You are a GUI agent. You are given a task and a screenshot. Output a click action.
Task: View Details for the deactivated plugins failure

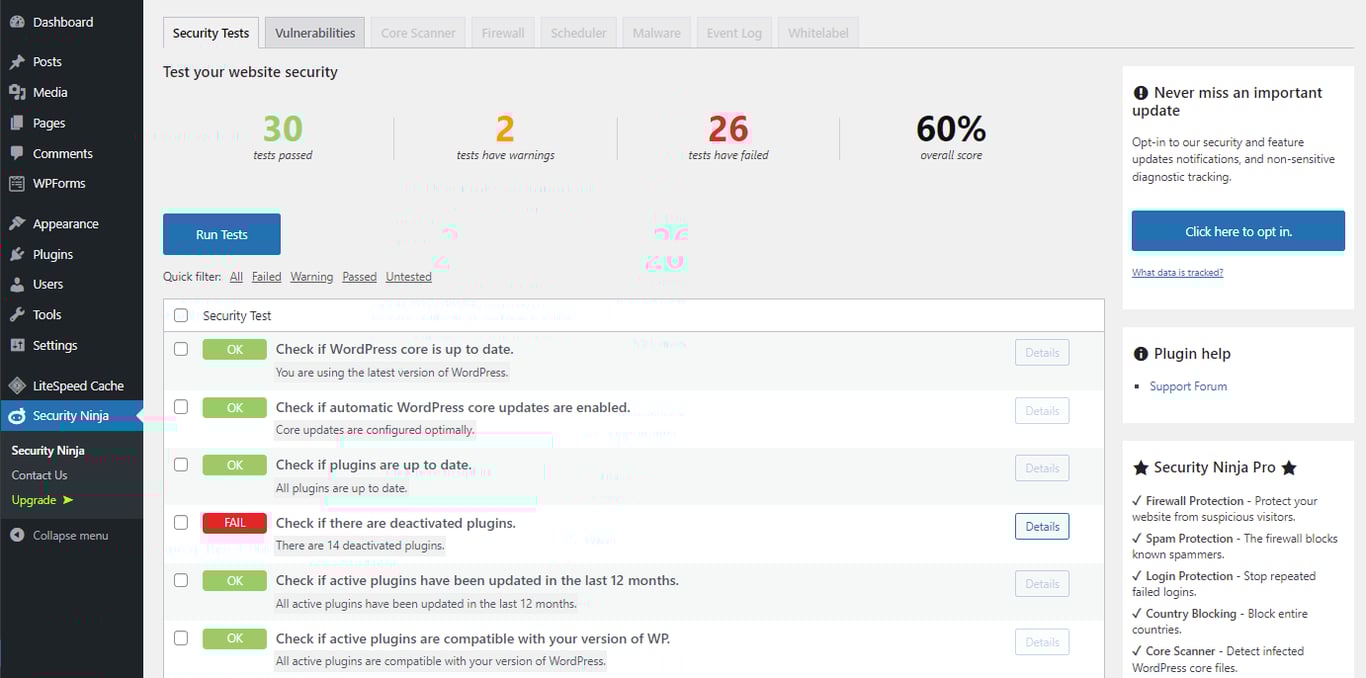point(1041,525)
